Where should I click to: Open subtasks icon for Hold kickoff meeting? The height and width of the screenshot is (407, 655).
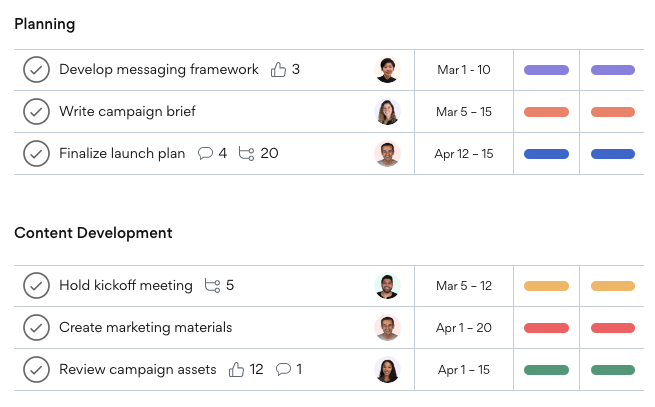(x=212, y=285)
